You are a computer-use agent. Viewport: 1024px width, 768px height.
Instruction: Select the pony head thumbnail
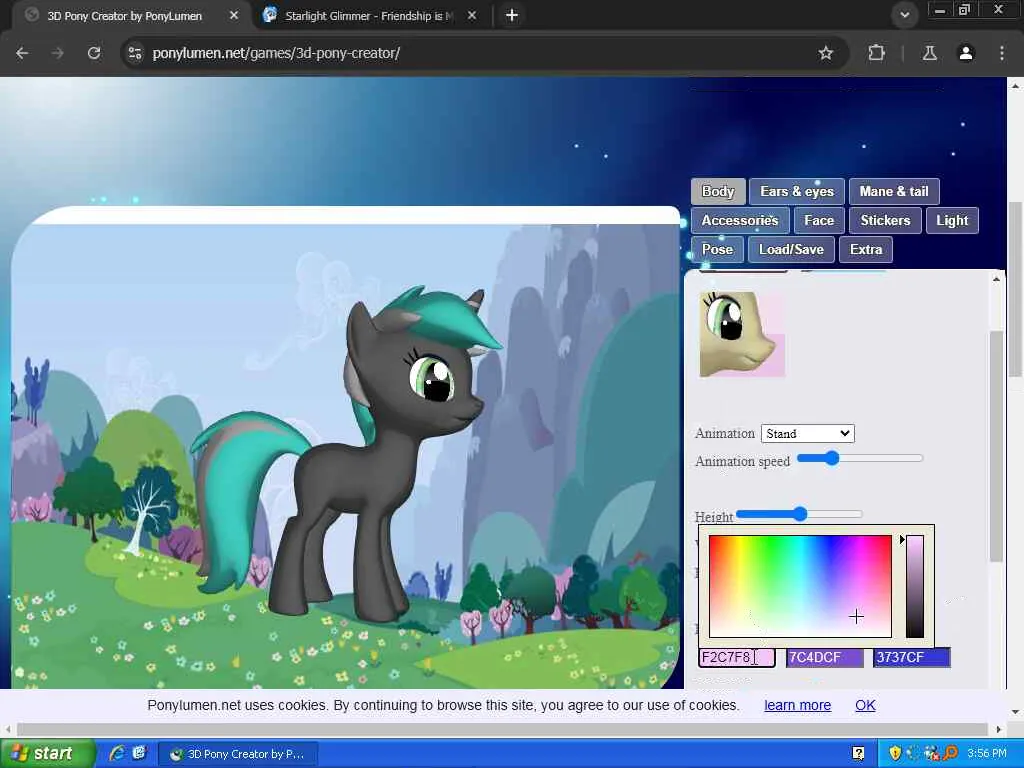pyautogui.click(x=742, y=334)
